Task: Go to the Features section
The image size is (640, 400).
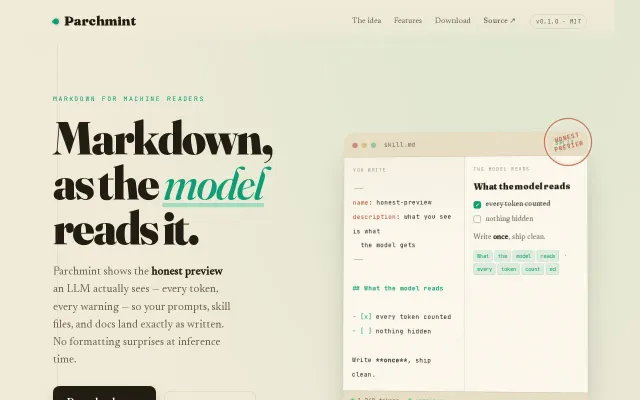Action: coord(408,20)
